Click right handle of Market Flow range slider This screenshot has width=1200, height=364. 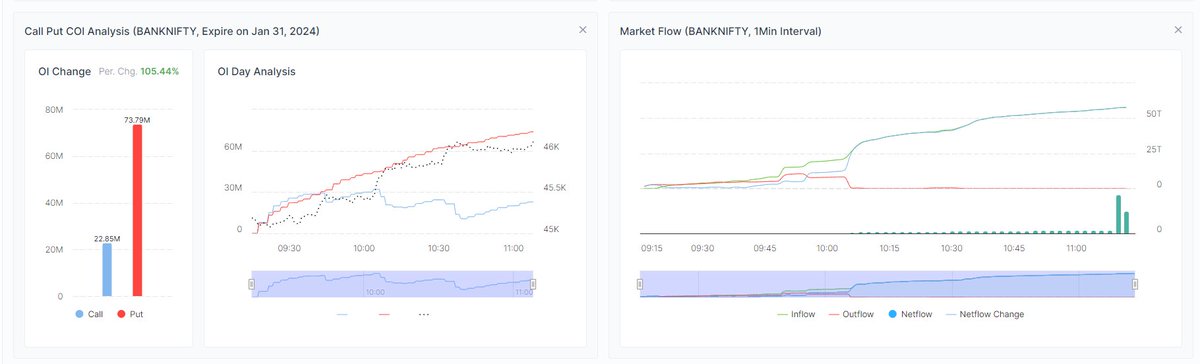(x=1135, y=285)
